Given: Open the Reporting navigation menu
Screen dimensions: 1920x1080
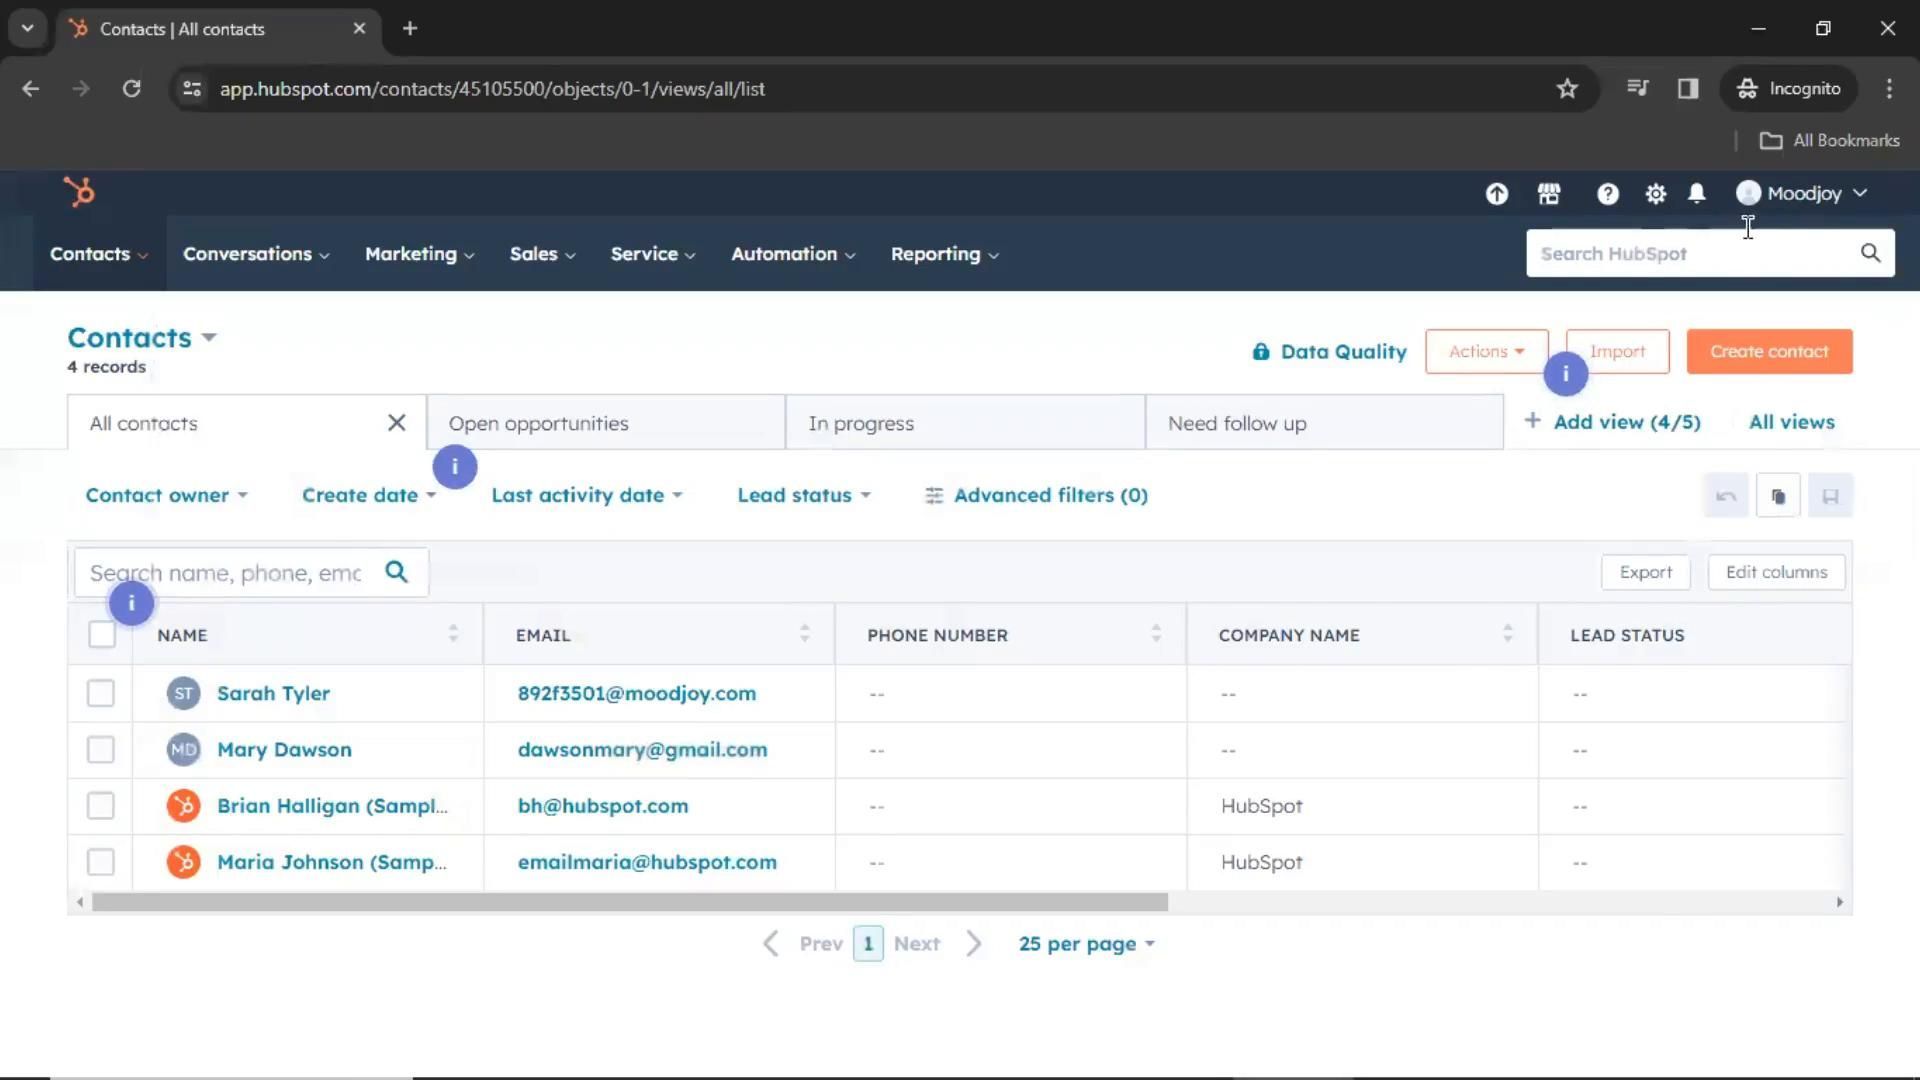Looking at the screenshot, I should click(x=944, y=254).
